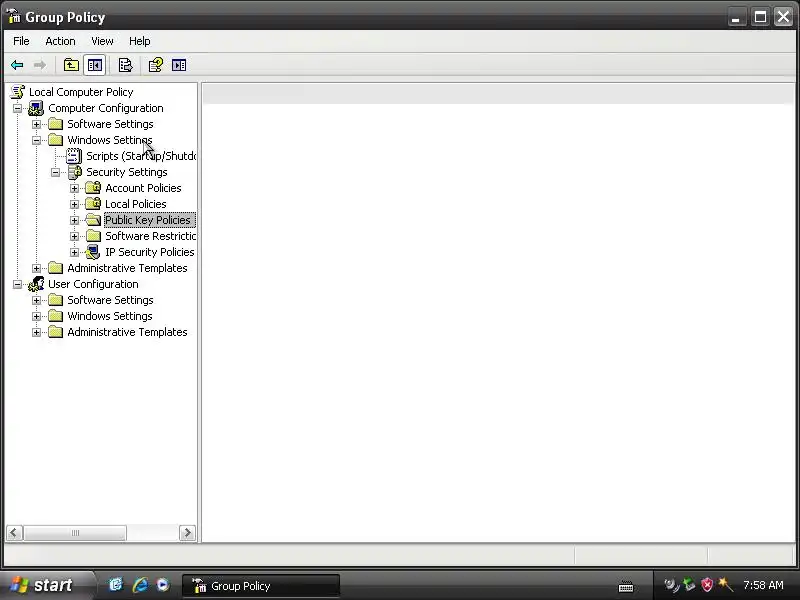Open the Help toolbar icon
The width and height of the screenshot is (800, 600).
click(x=155, y=65)
